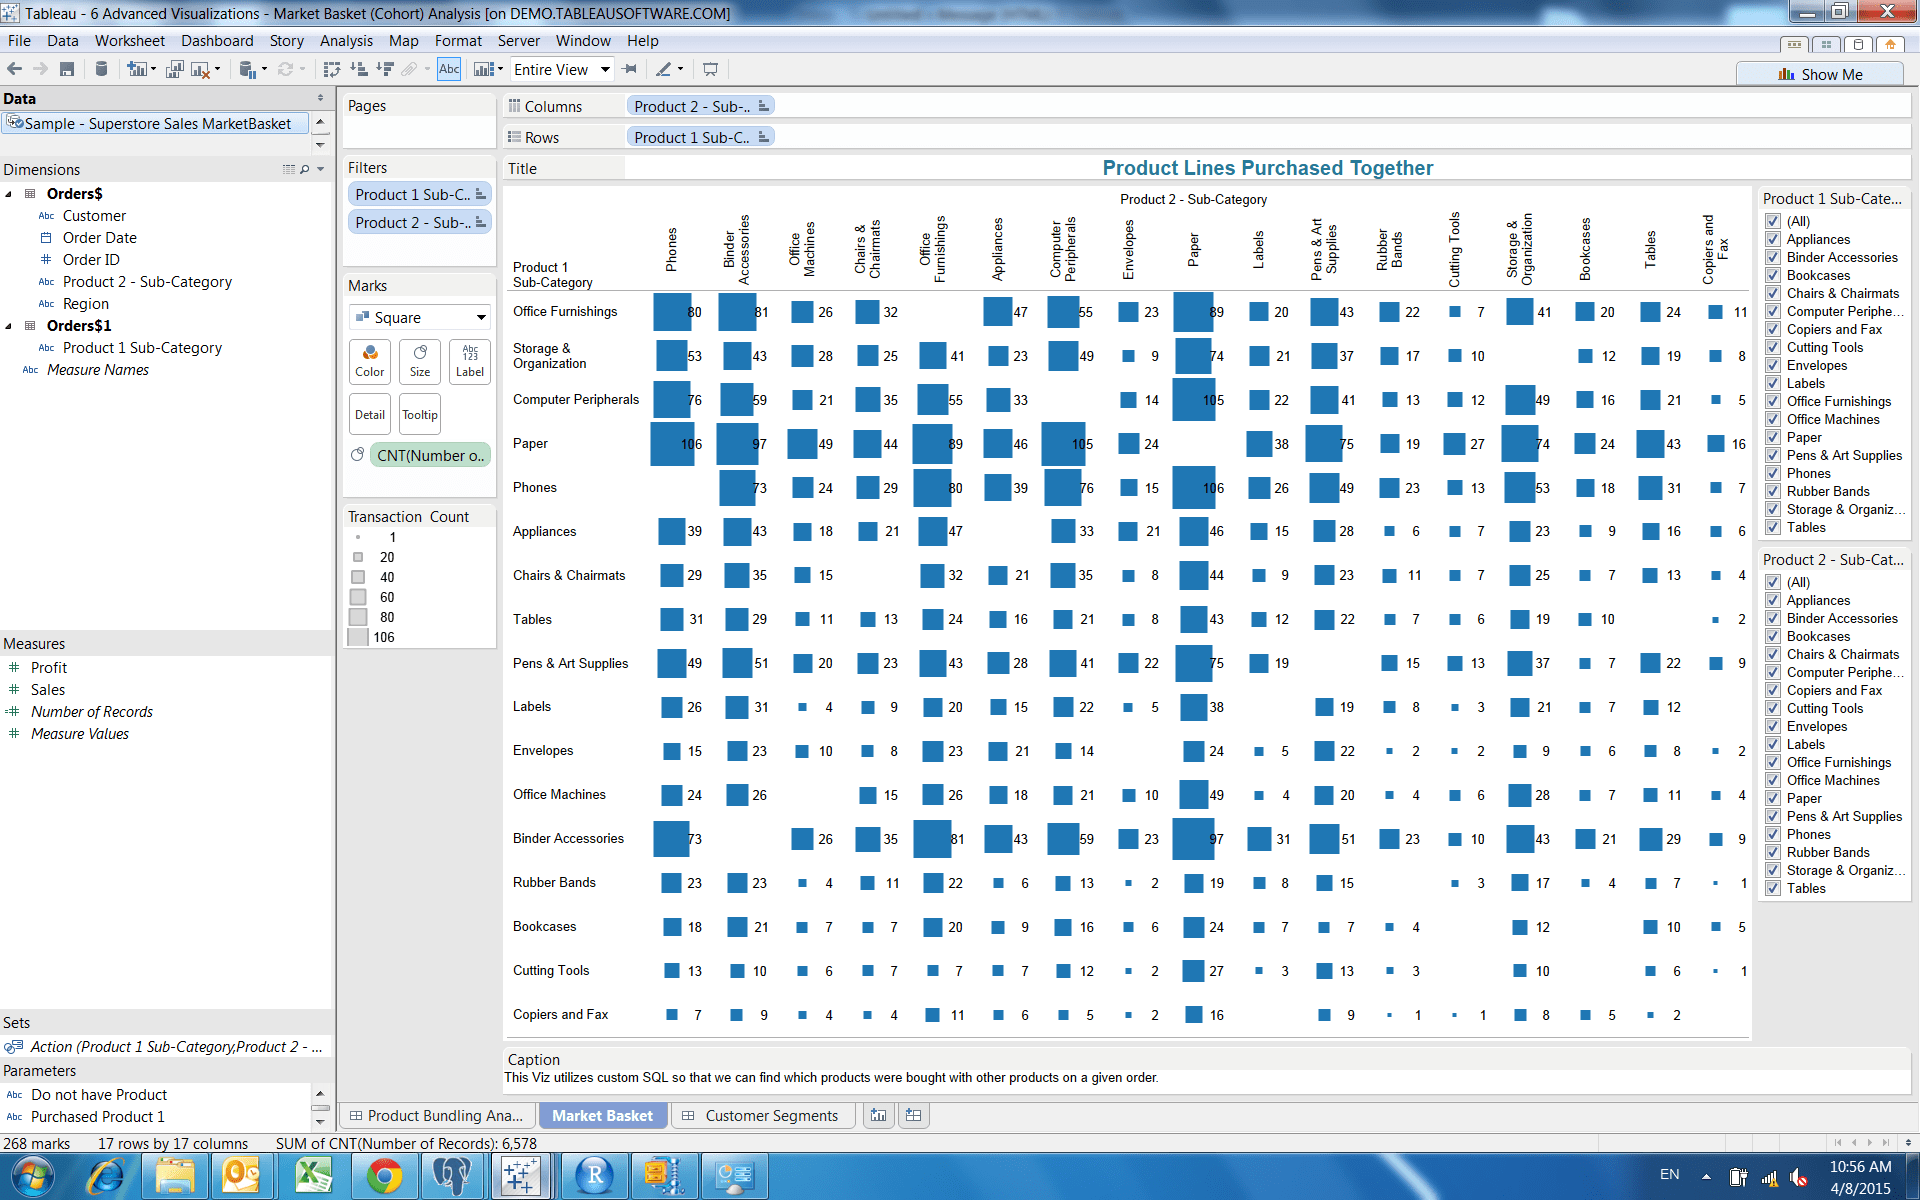Click the sort ascending toolbar icon
The image size is (1920, 1200).
(359, 69)
